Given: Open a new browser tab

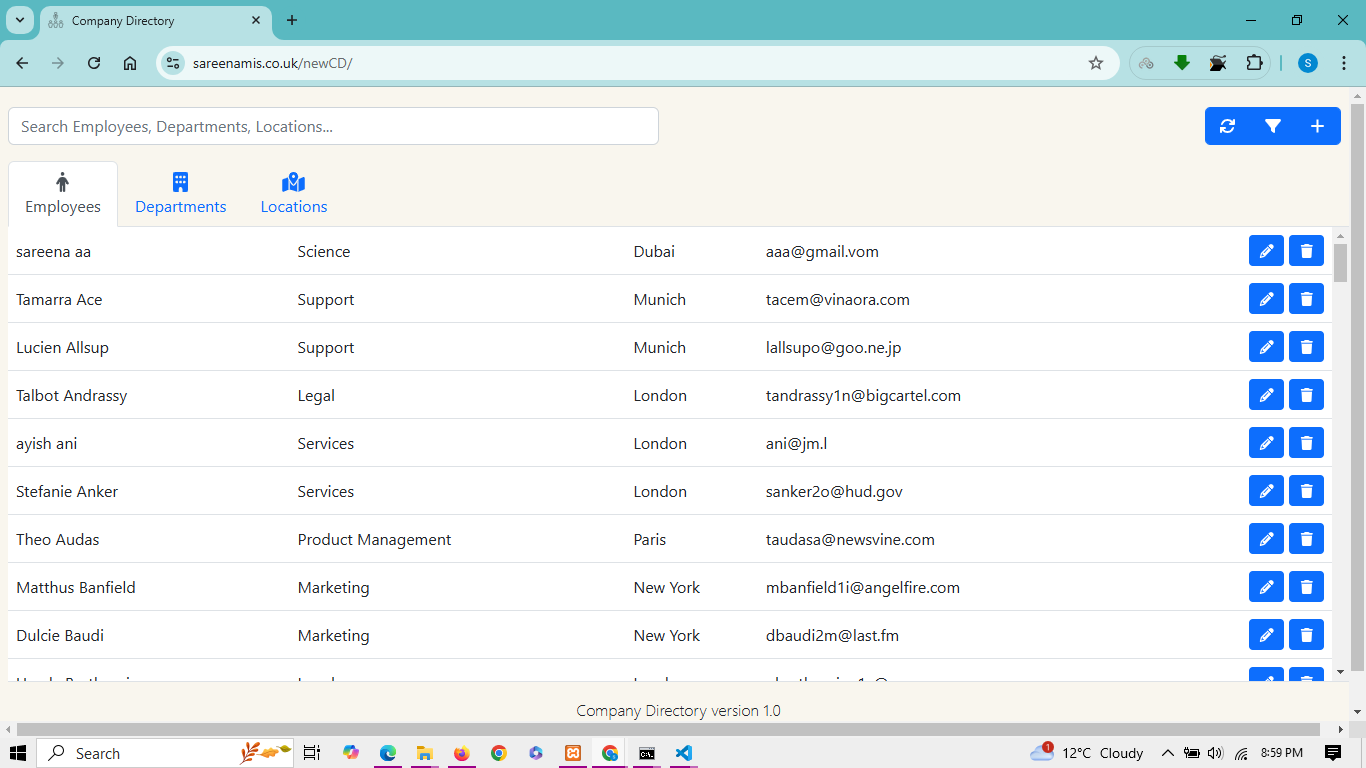Looking at the screenshot, I should tap(292, 20).
